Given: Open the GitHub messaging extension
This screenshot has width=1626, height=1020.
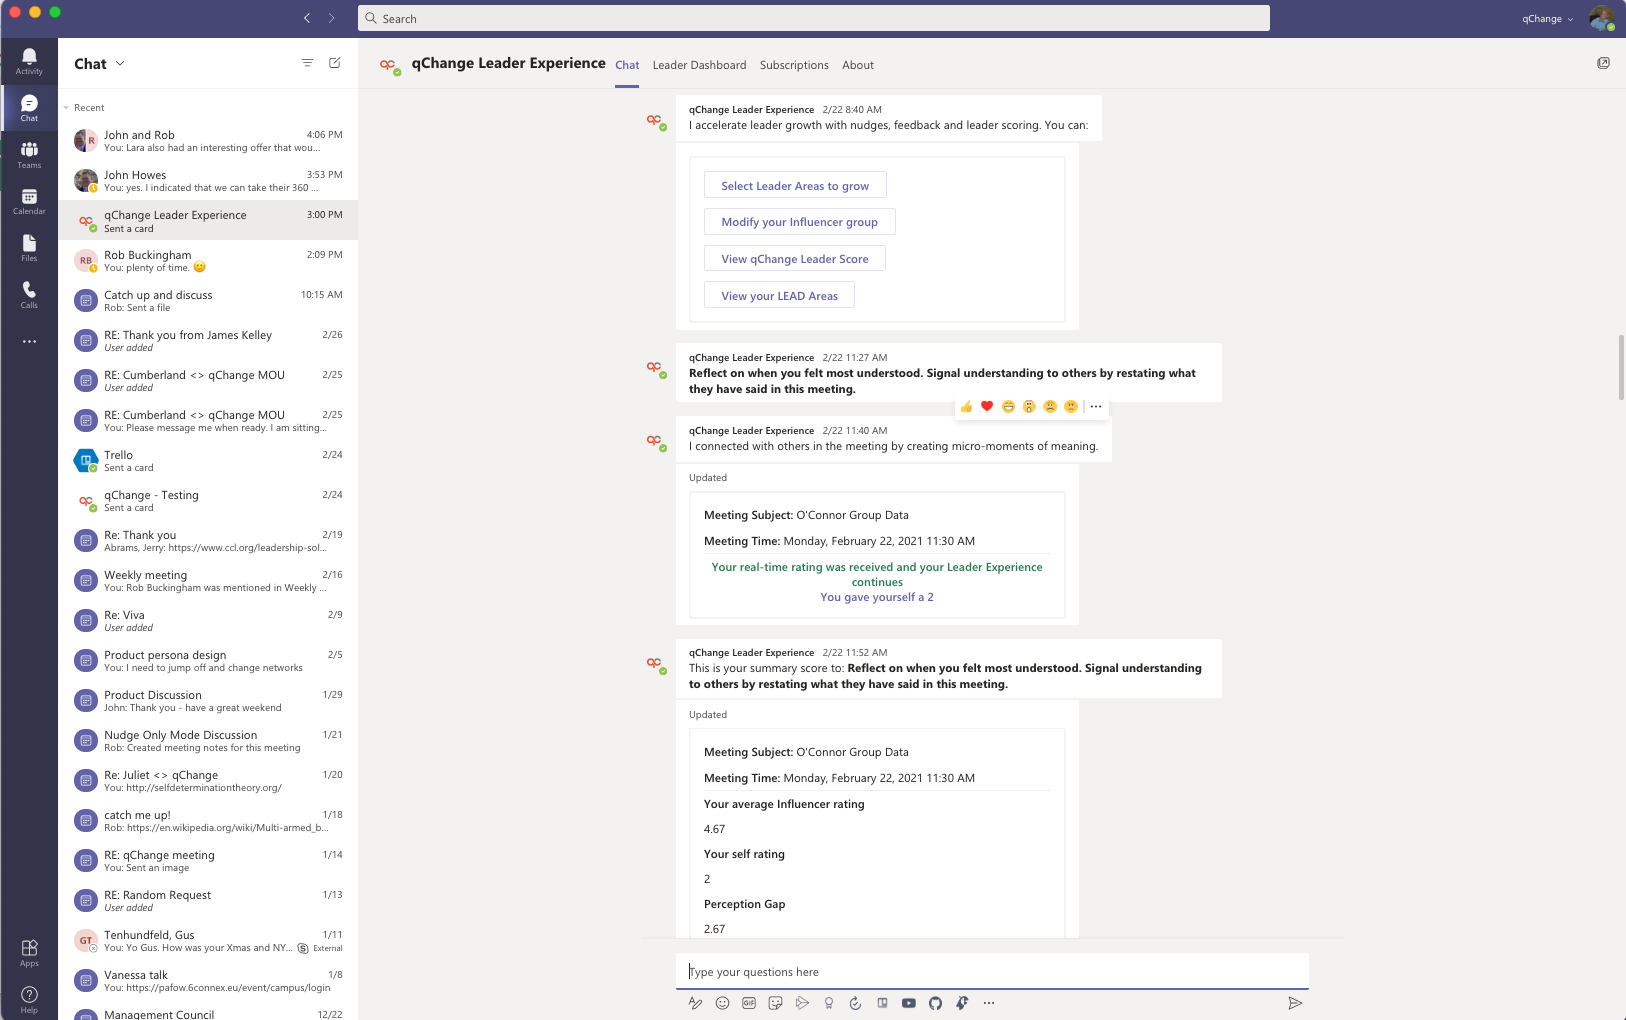Looking at the screenshot, I should (x=935, y=1003).
